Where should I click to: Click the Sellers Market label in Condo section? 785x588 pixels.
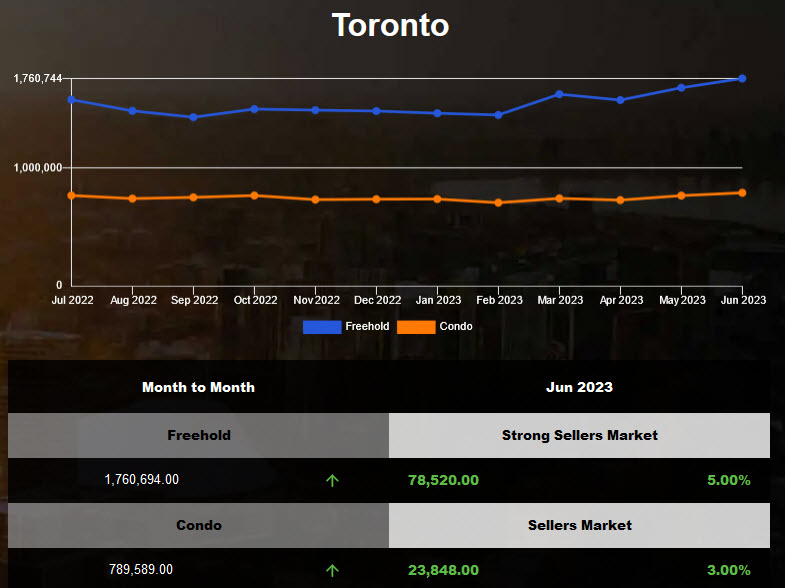coord(579,525)
